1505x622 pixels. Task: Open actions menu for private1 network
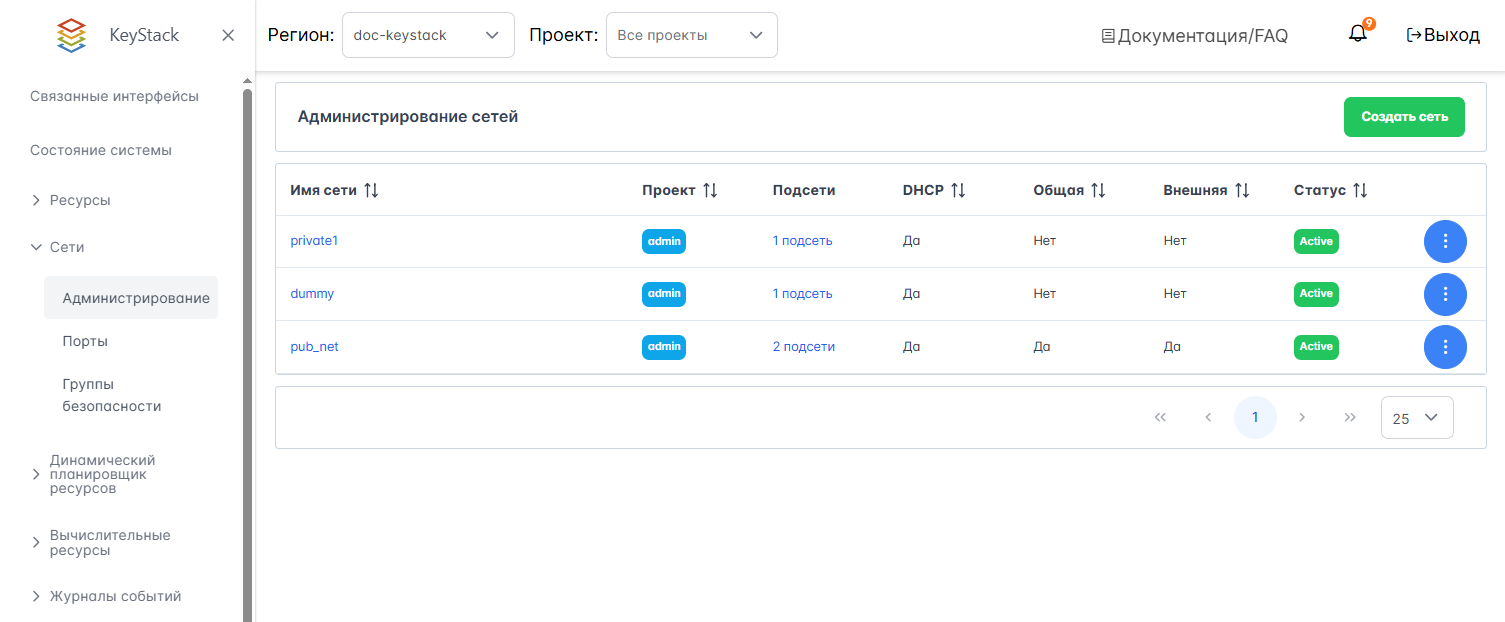click(x=1444, y=241)
